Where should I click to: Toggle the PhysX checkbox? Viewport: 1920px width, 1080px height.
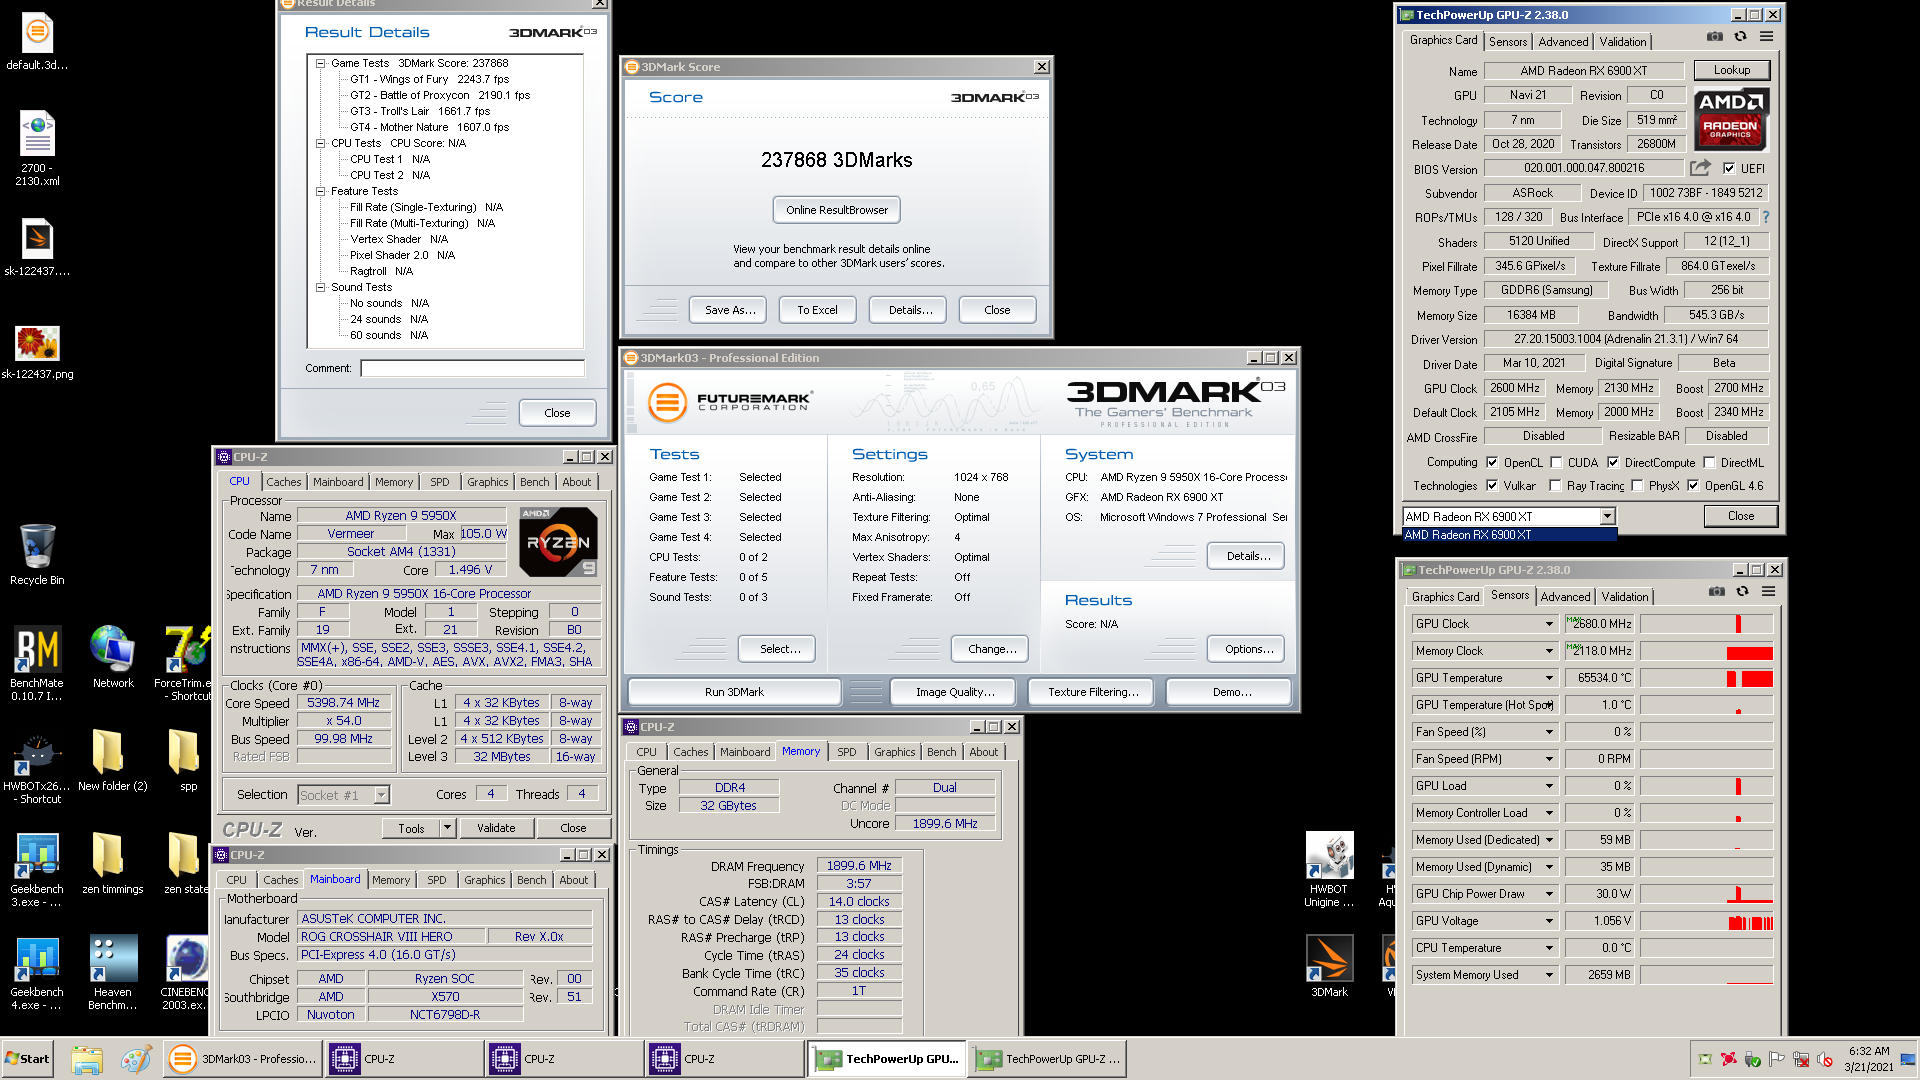tap(1637, 485)
